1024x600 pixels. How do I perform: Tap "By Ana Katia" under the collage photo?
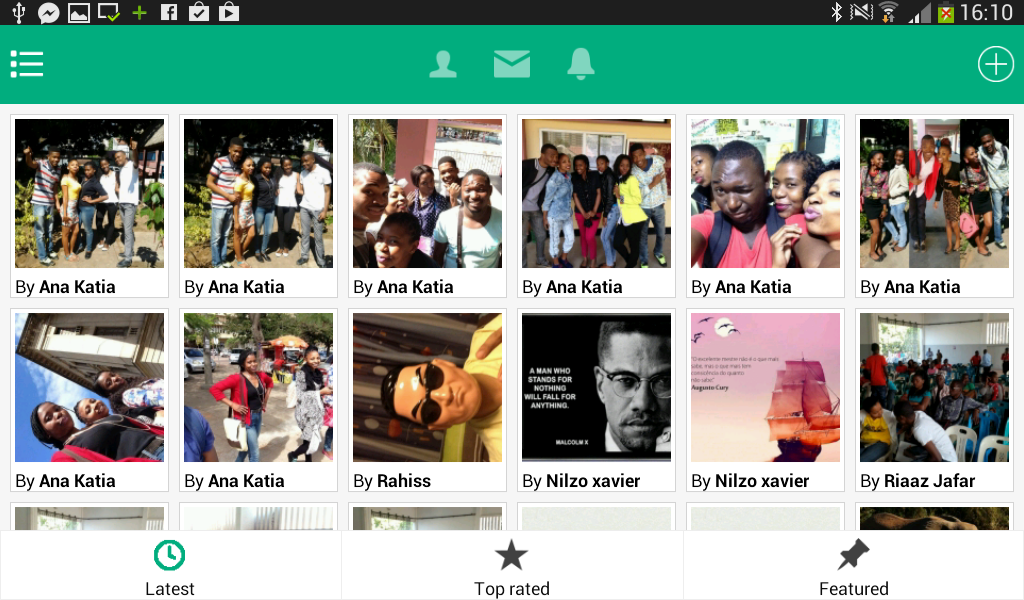pyautogui.click(x=910, y=287)
